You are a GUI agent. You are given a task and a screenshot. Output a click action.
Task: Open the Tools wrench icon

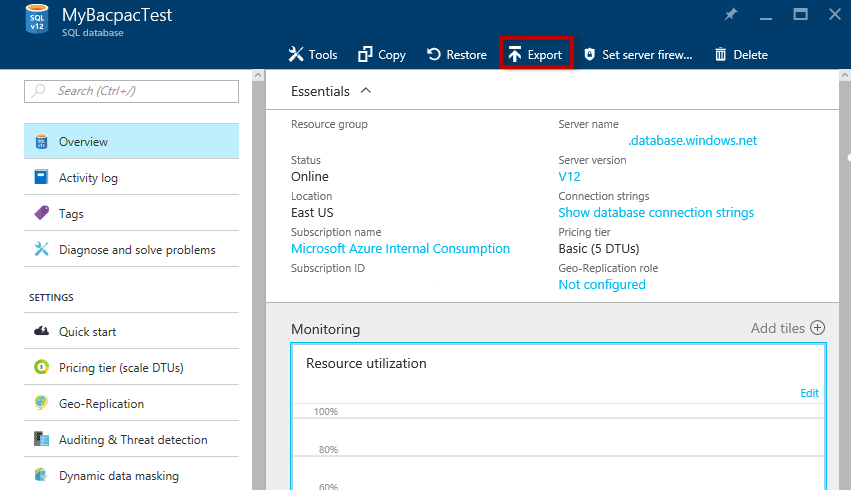coord(296,54)
